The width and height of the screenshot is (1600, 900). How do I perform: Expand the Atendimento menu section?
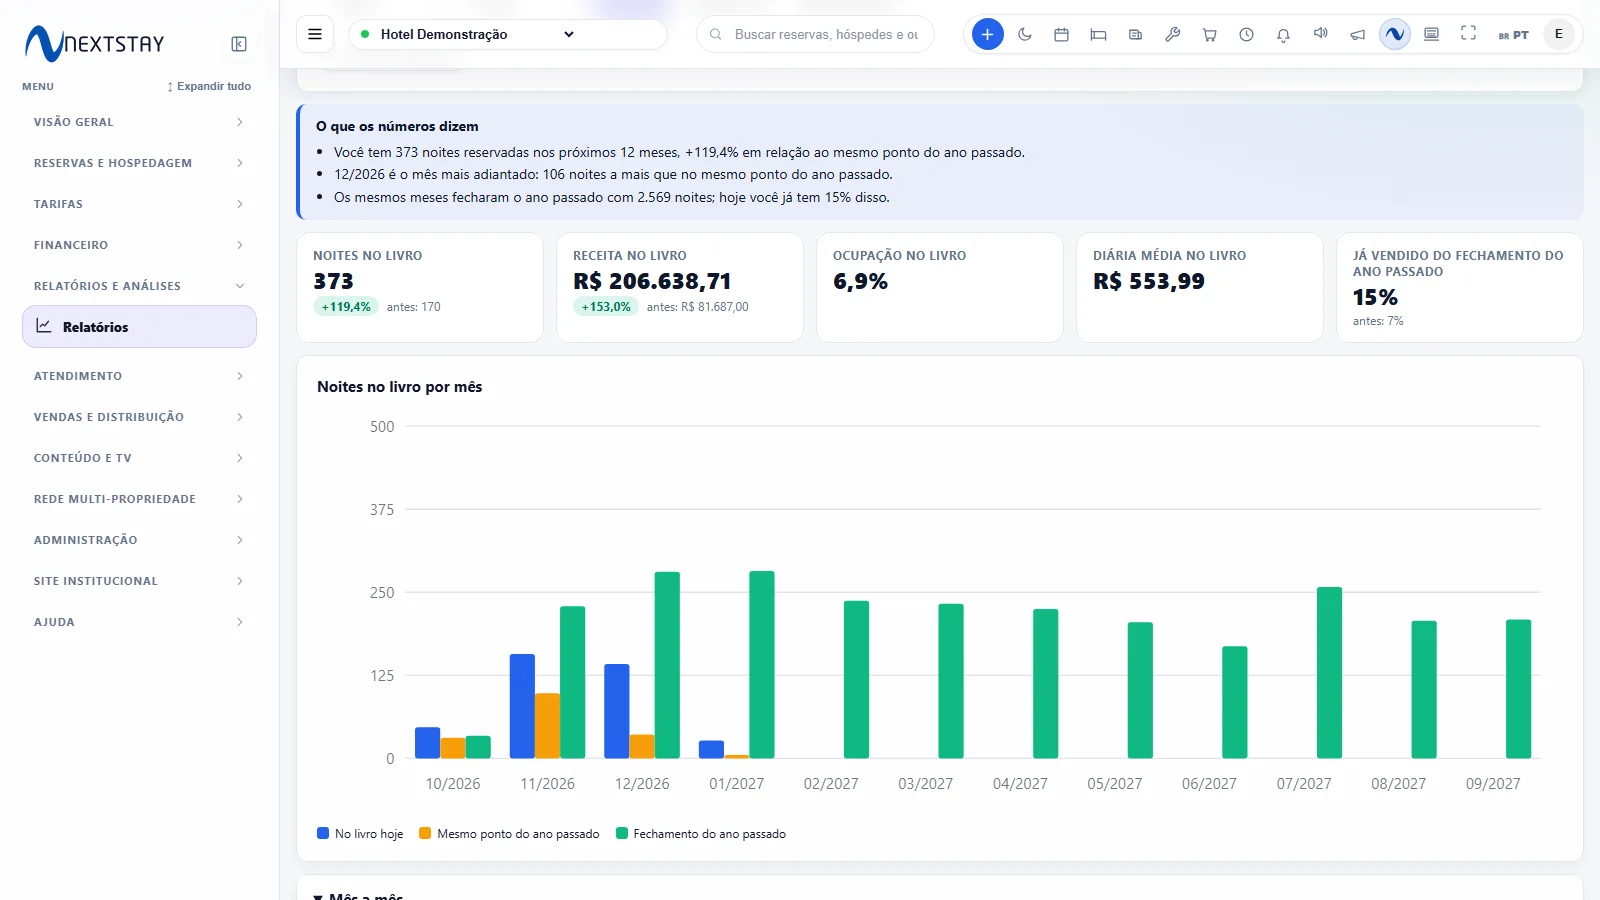pos(139,376)
